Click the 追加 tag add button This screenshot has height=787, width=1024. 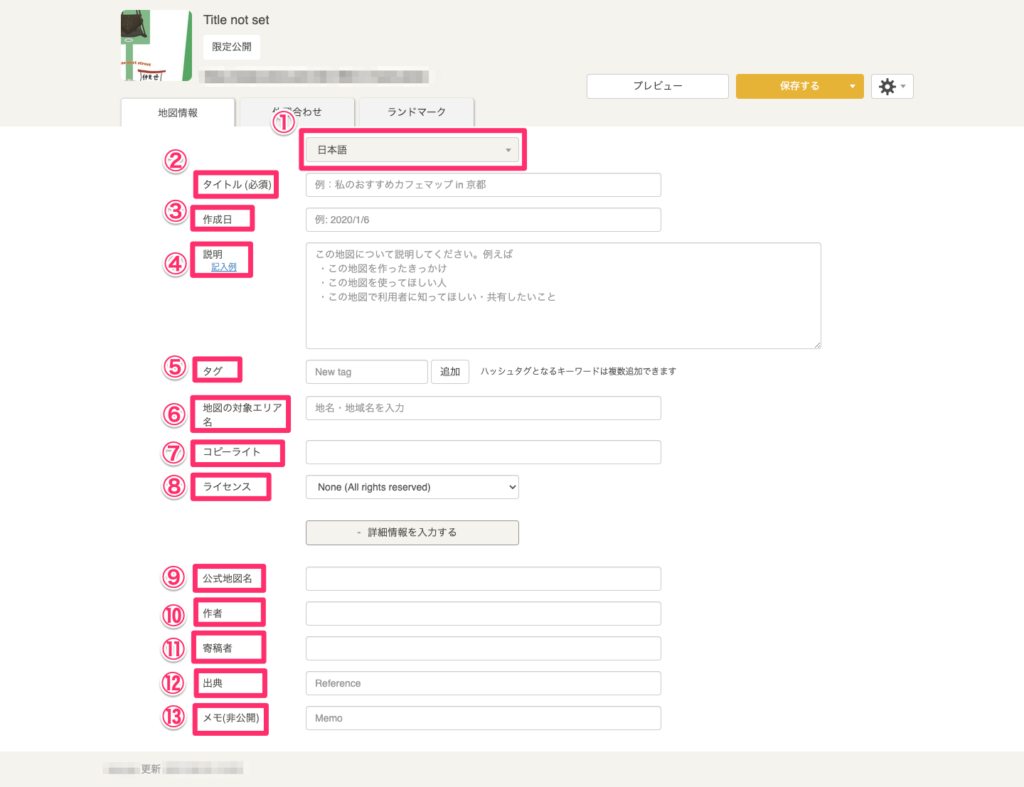(450, 372)
